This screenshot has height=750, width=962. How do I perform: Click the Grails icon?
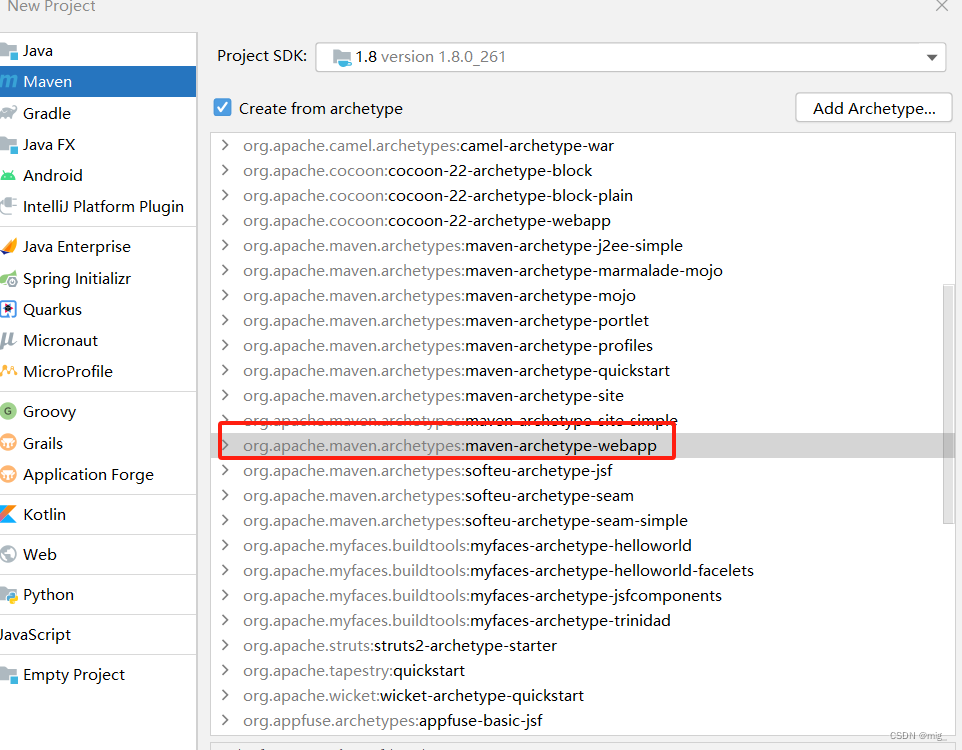(x=8, y=443)
